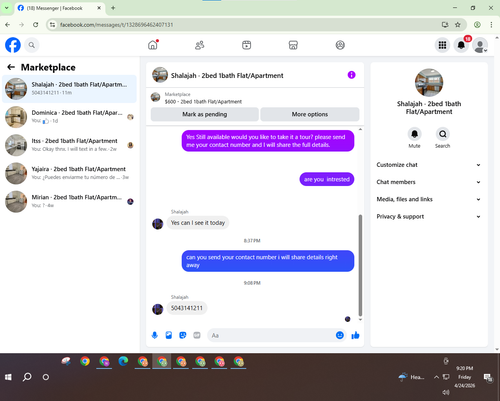The image size is (500, 401).
Task: Record a voice clip microphone icon
Action: [155, 335]
